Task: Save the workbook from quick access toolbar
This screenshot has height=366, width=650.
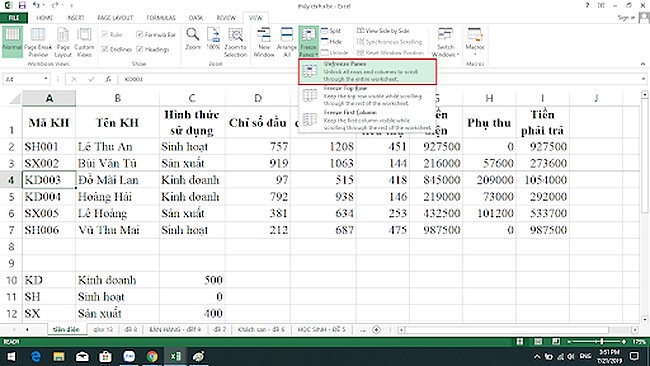Action: 22,6
